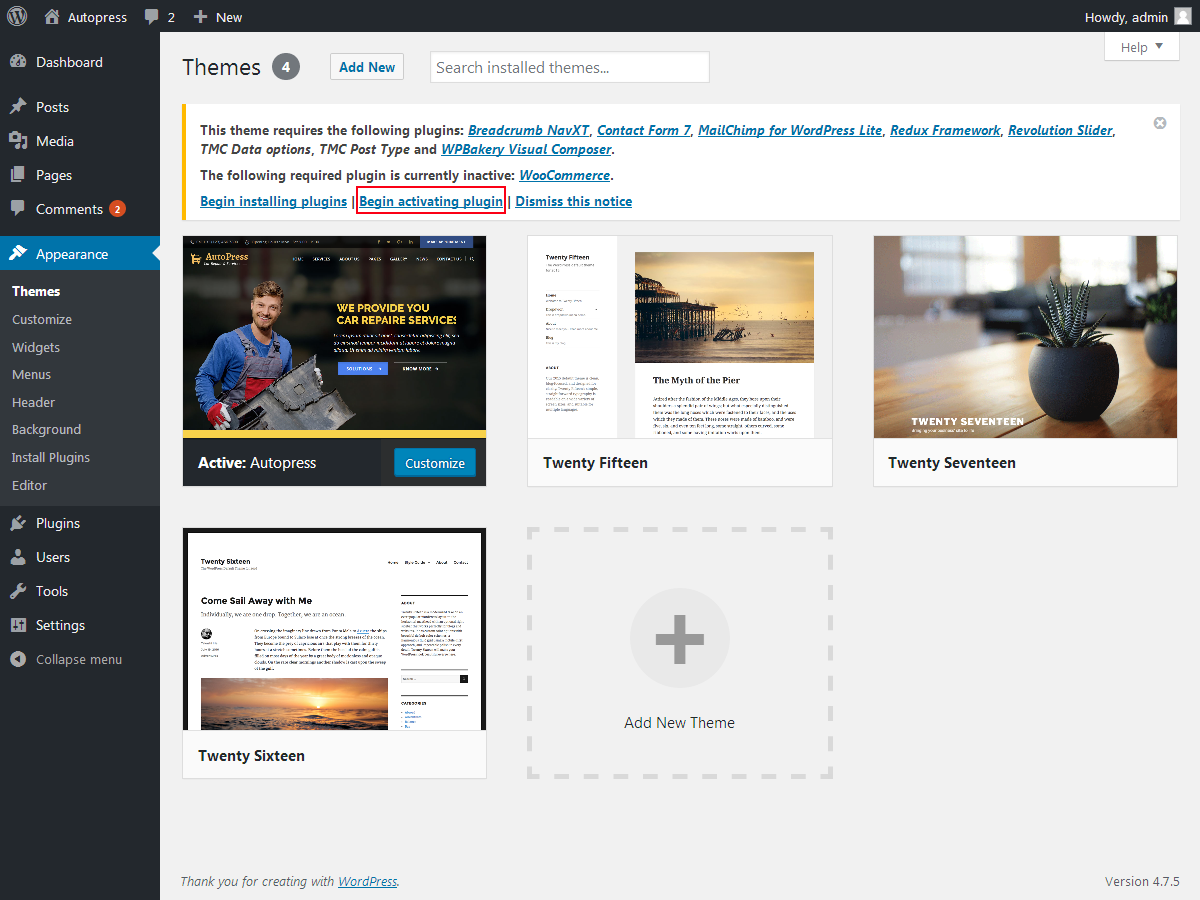Open the Revolution Slider link

click(1061, 130)
